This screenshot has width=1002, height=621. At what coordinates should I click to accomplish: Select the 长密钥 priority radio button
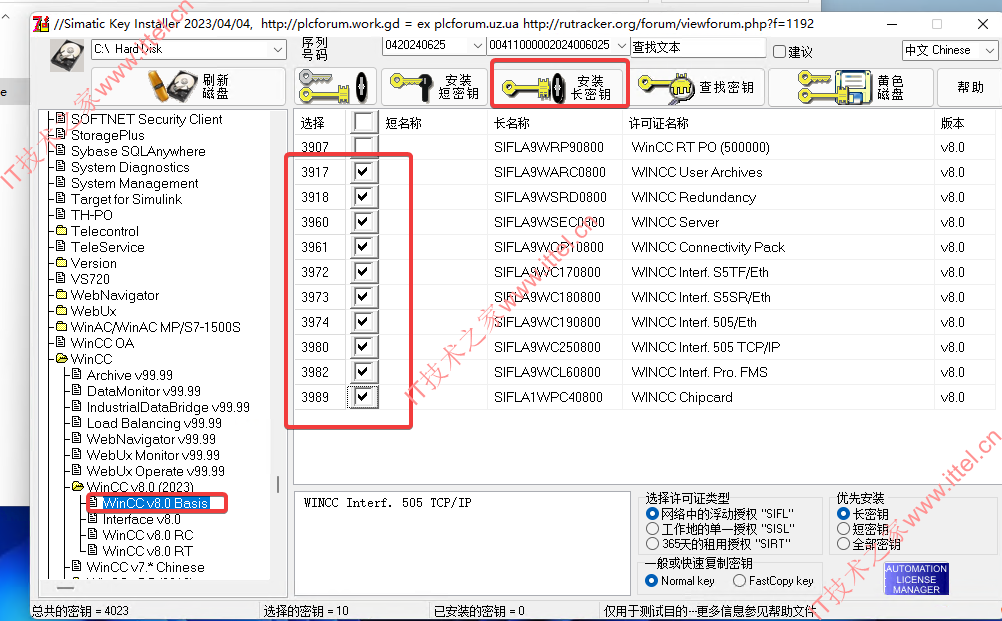843,514
